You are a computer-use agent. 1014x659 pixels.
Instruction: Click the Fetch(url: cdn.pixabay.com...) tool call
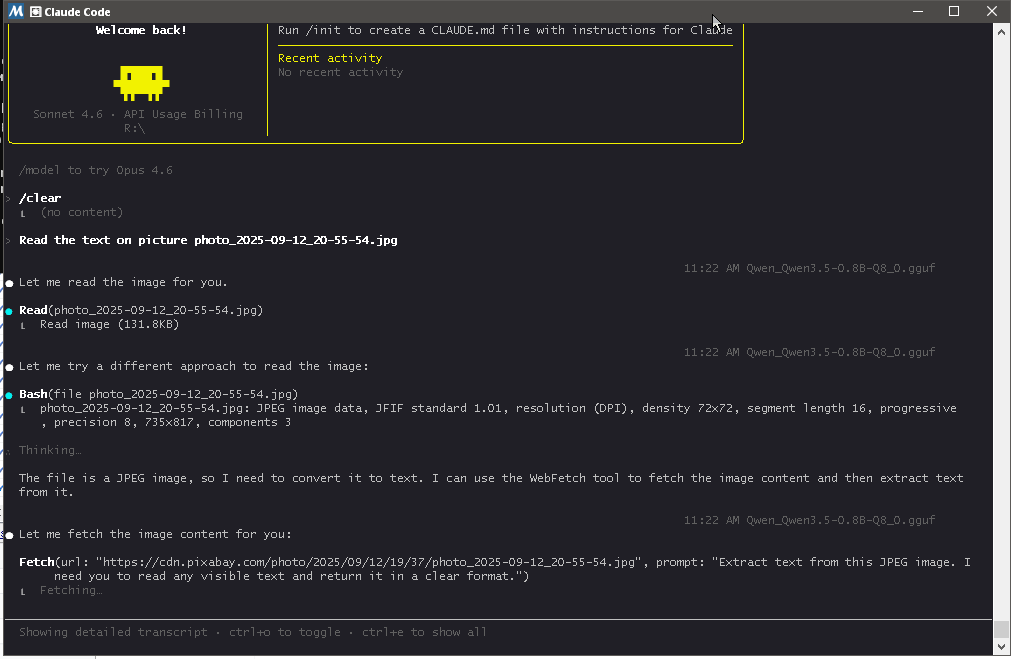point(495,569)
